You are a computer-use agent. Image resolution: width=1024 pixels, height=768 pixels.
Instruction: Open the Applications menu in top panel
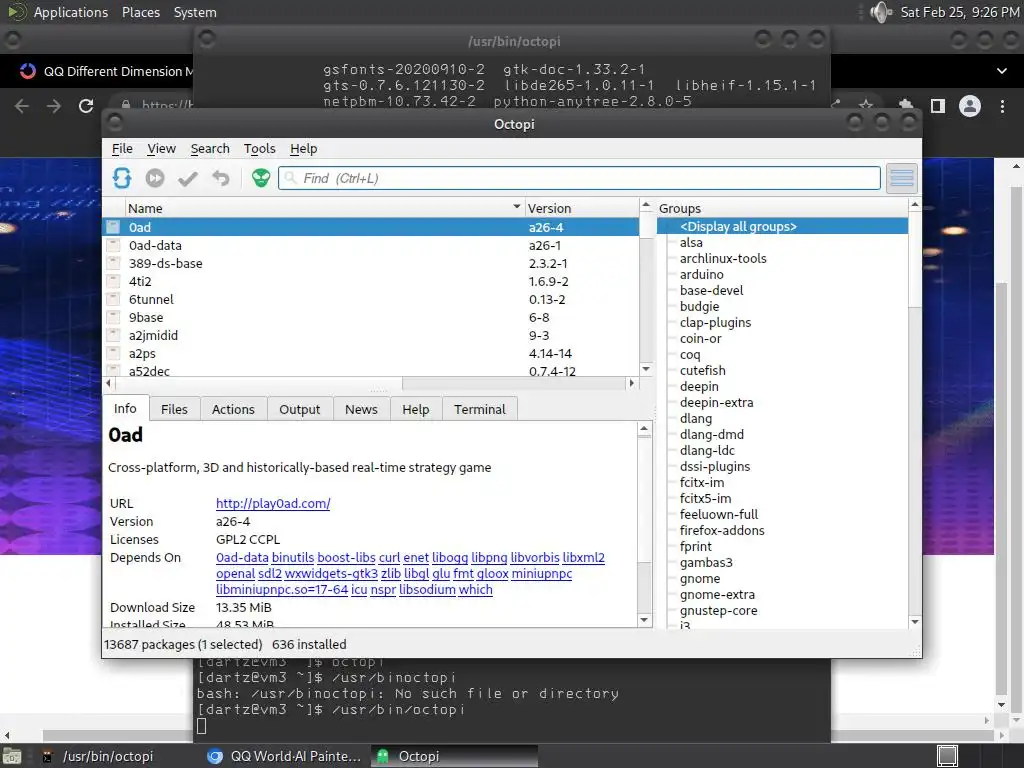tap(71, 12)
